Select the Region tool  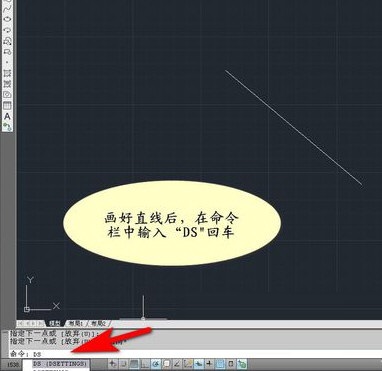pos(7,94)
